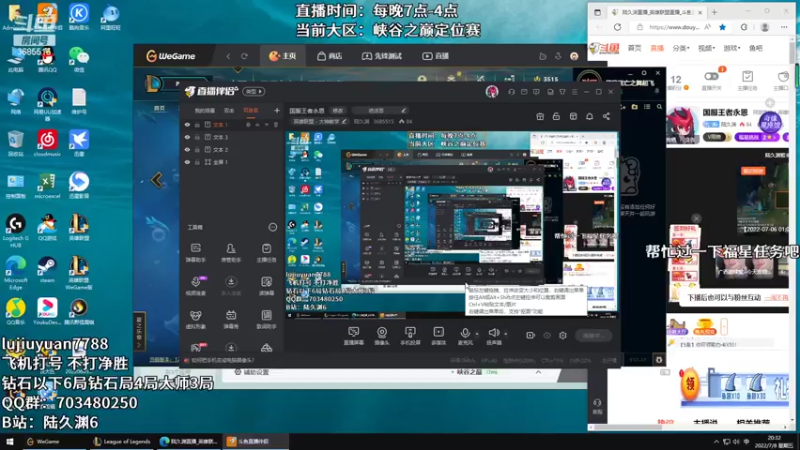
Task: Click 鱼吧 link on Douyu site
Action: tap(756, 48)
